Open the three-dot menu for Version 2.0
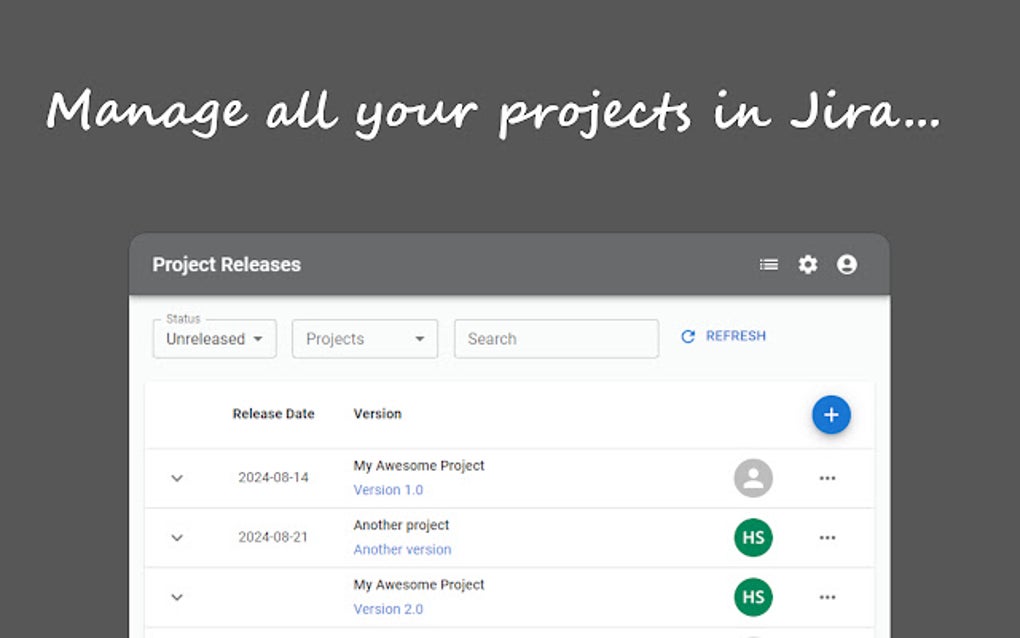 click(827, 597)
